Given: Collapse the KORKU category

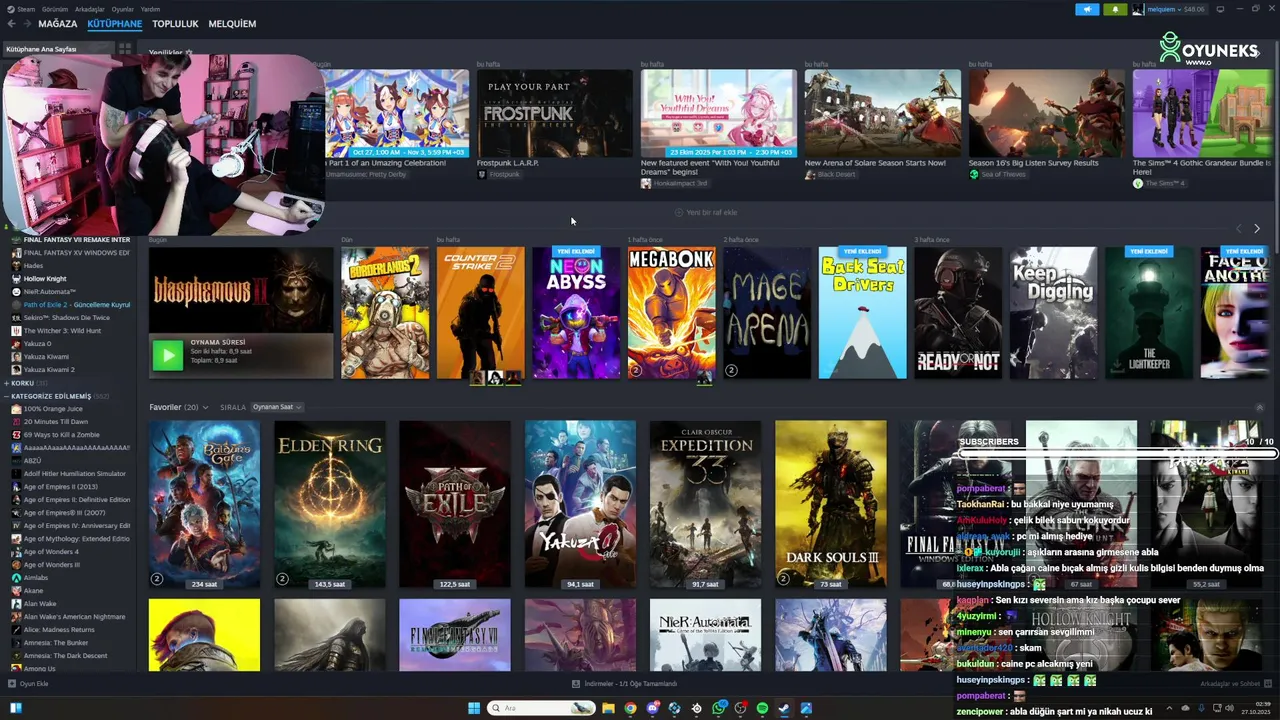Looking at the screenshot, I should (x=7, y=383).
